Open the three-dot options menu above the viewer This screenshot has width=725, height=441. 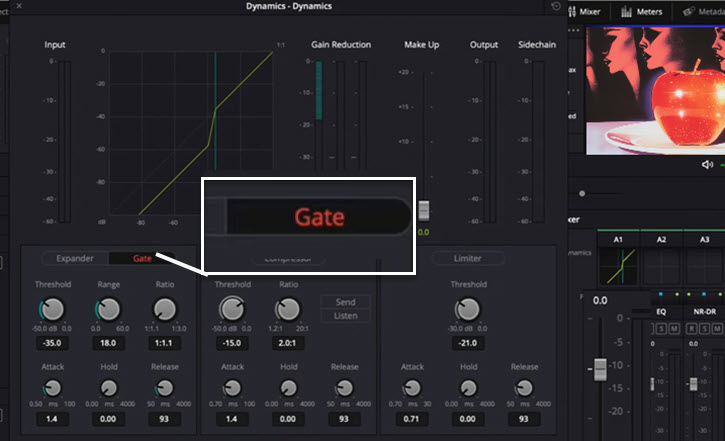coord(574,30)
